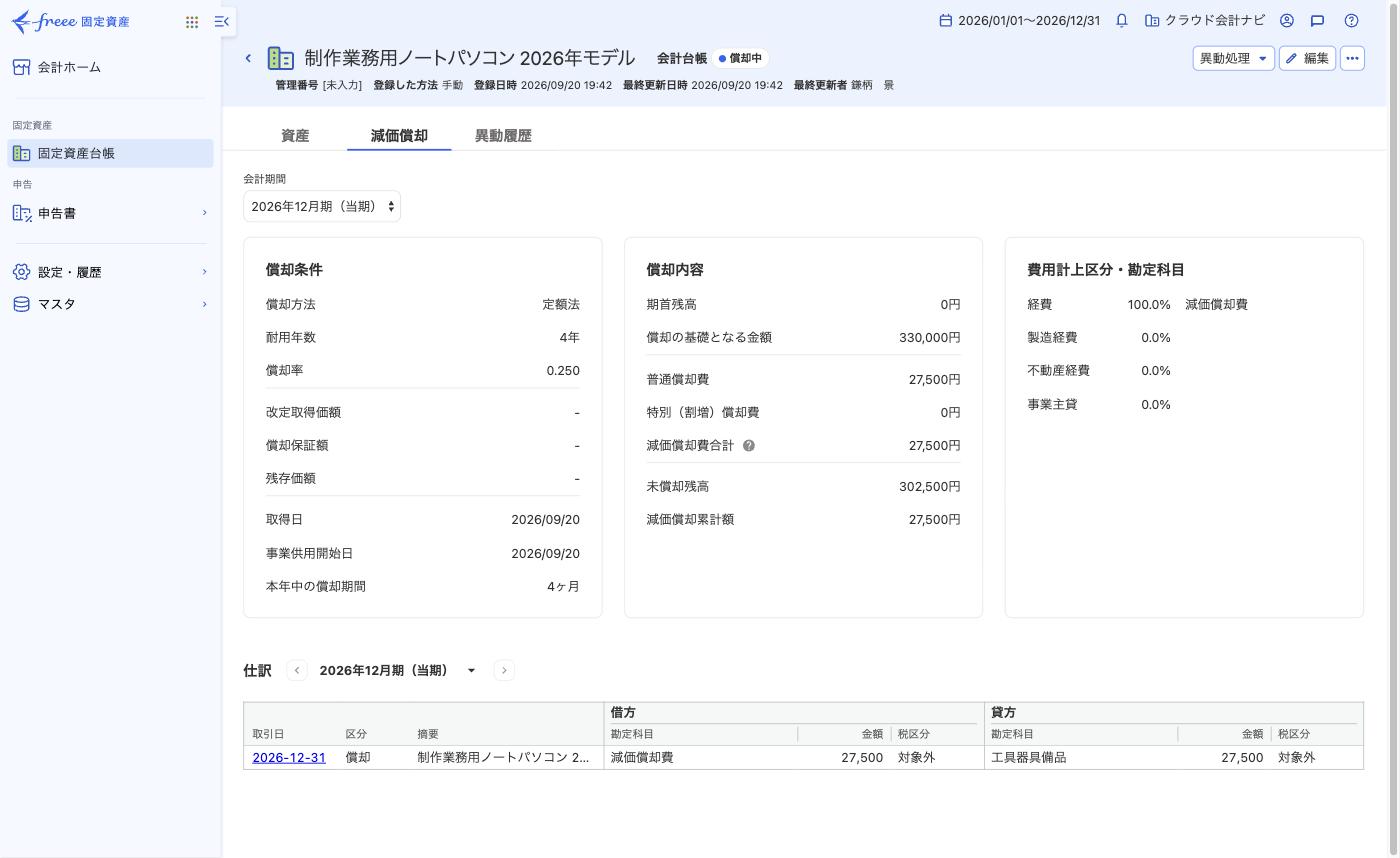Click the 償却中 status badge
The height and width of the screenshot is (858, 1400).
coord(740,58)
